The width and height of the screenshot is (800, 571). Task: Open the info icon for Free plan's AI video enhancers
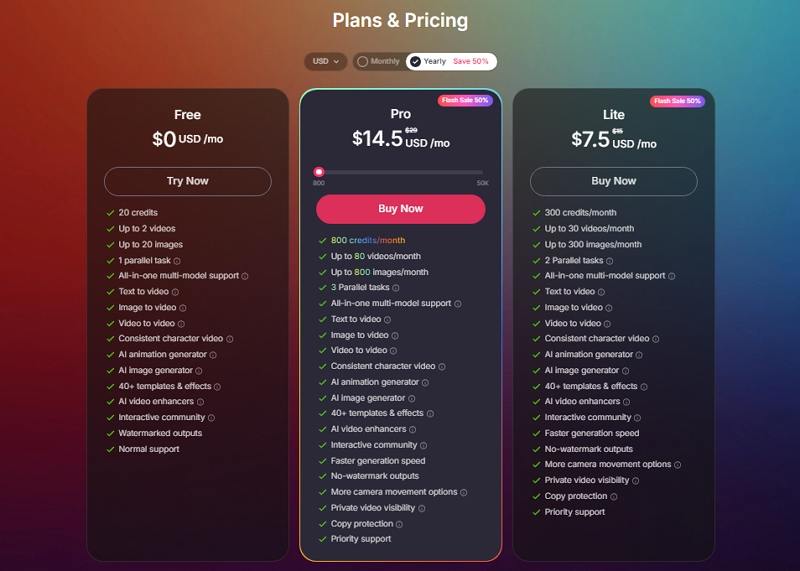click(201, 402)
